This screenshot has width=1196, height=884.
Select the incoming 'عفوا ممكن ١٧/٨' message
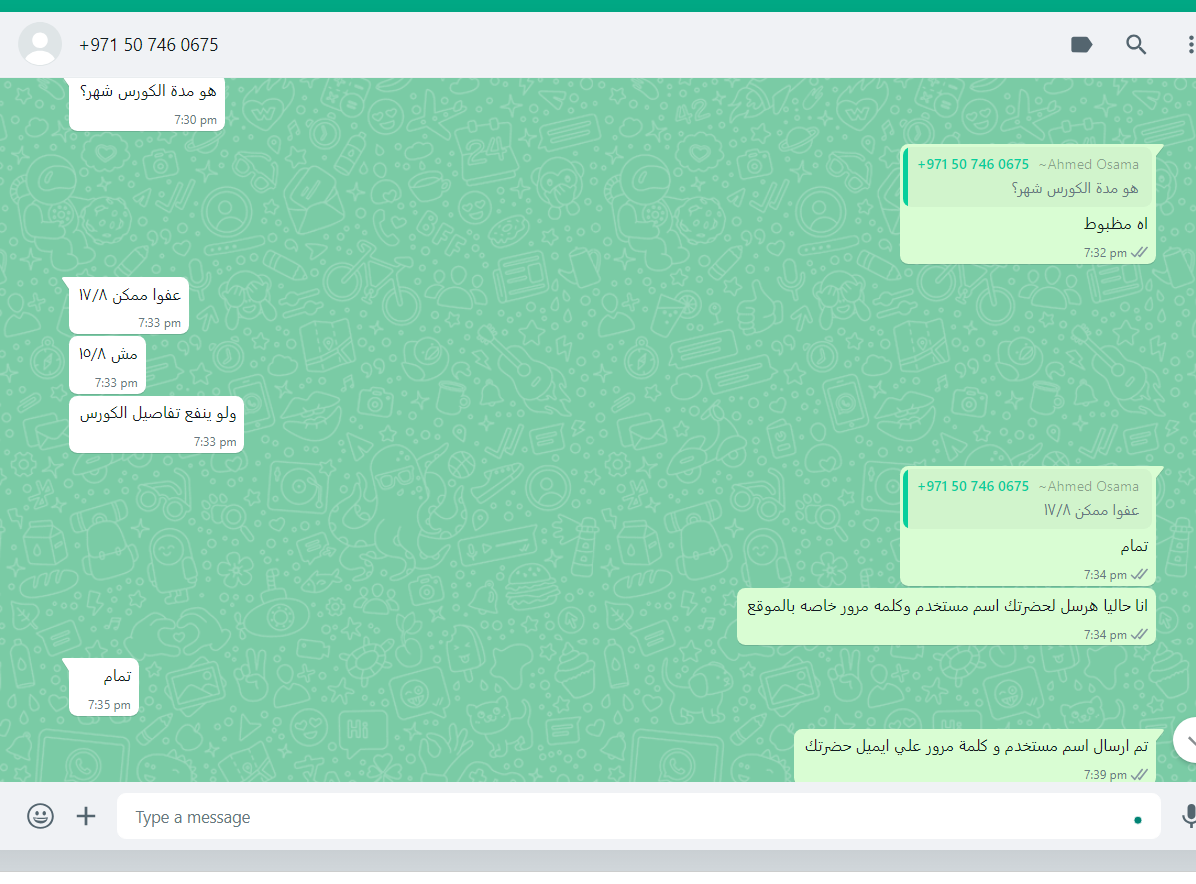coord(129,305)
